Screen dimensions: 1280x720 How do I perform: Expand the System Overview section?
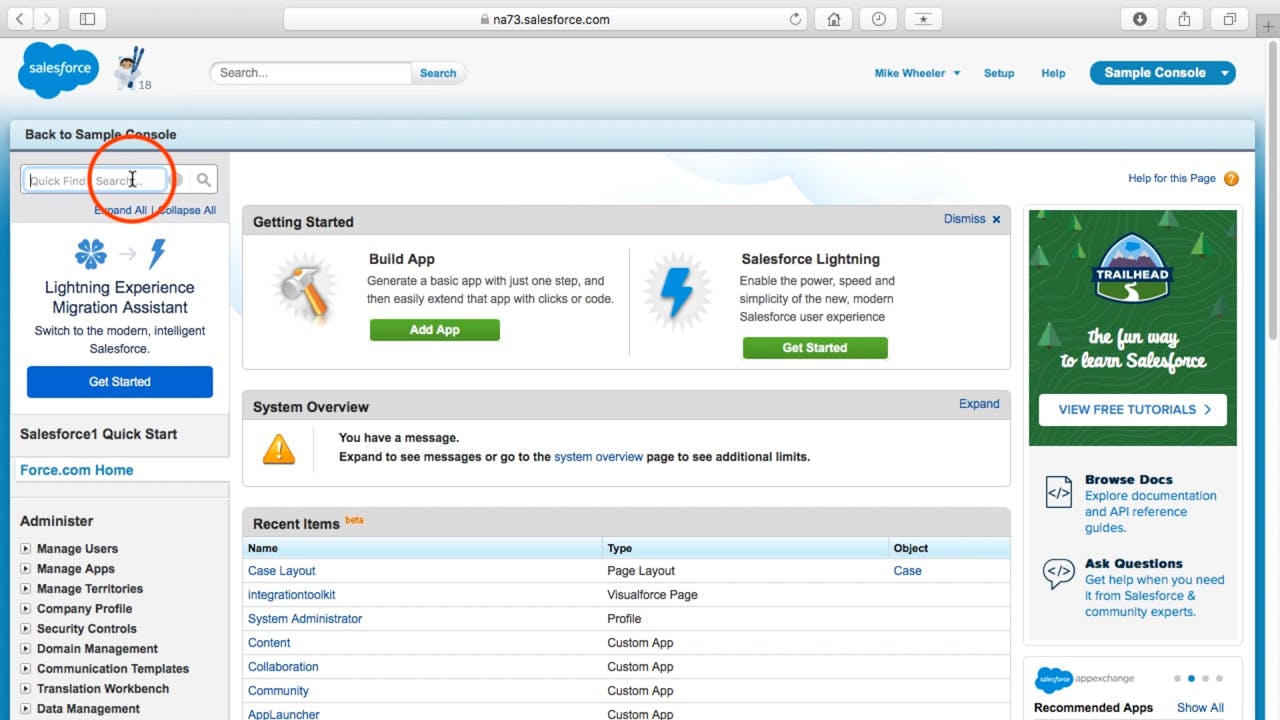(979, 404)
